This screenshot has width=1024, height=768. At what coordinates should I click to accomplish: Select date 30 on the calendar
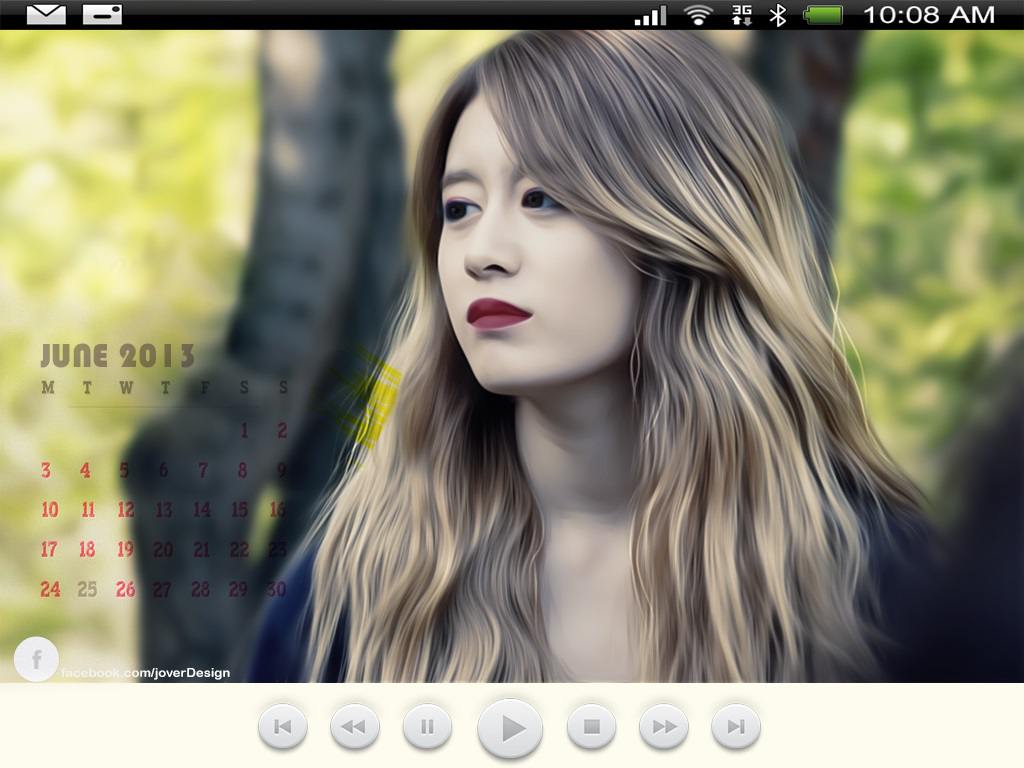click(276, 589)
